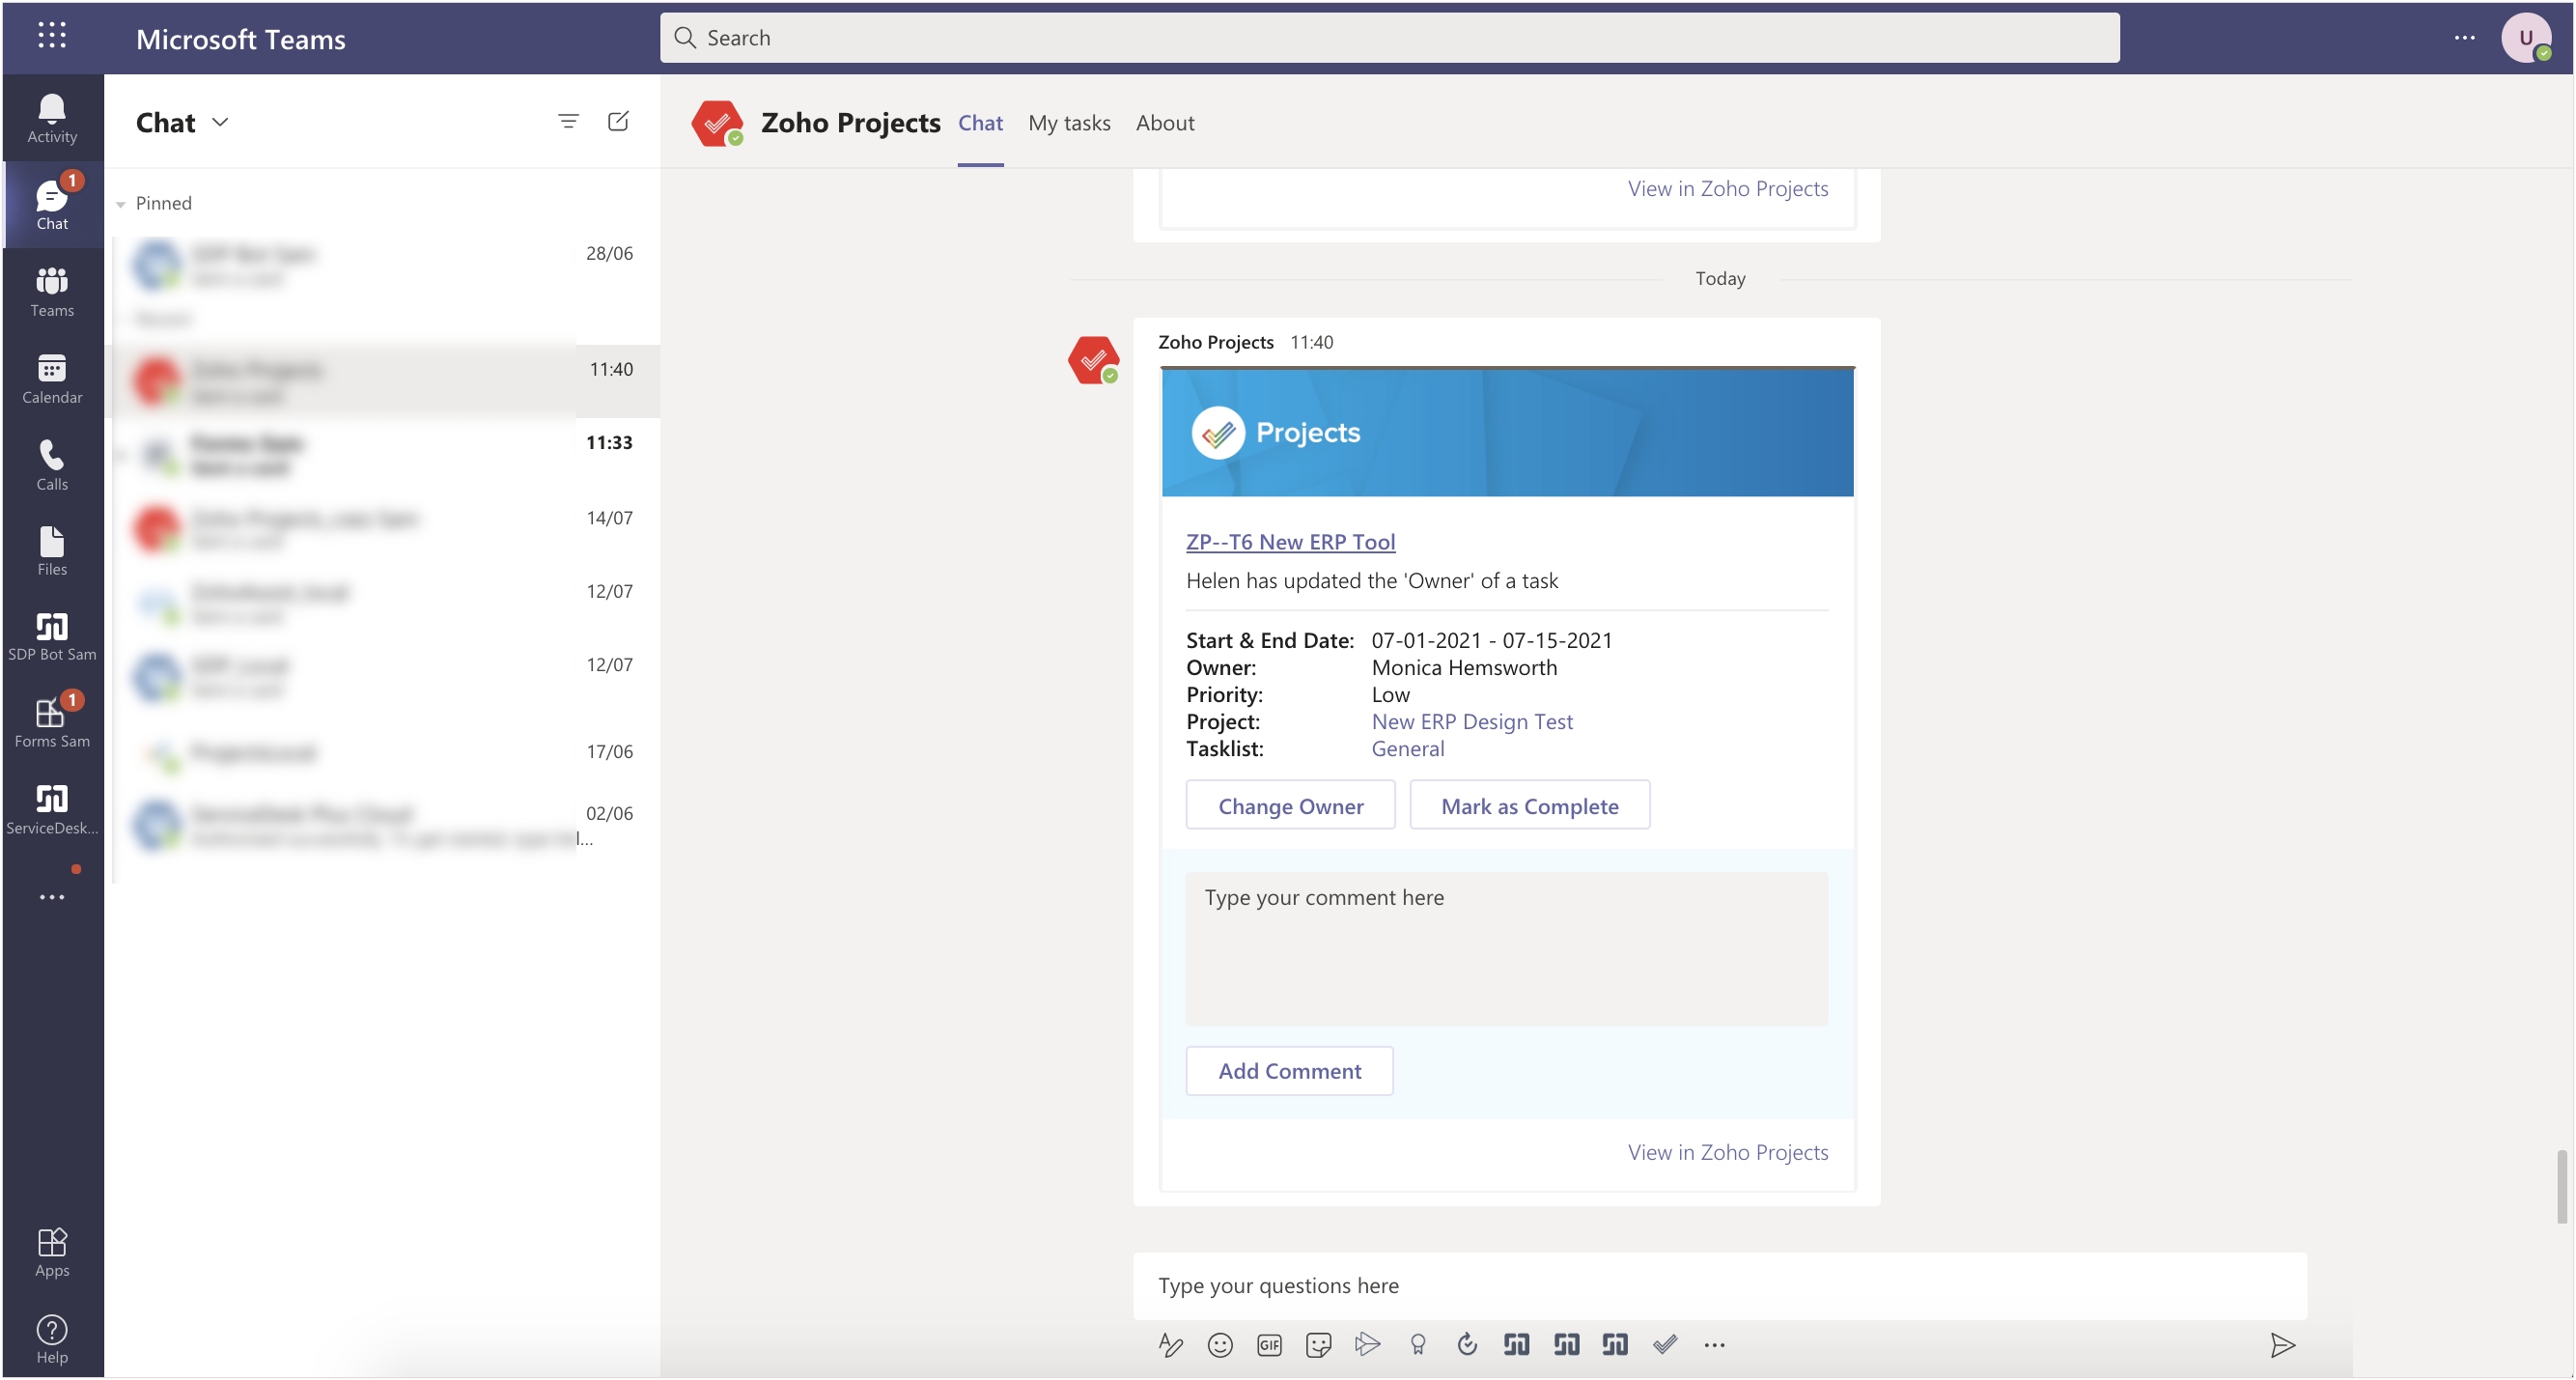This screenshot has height=1380, width=2576.
Task: Open Files in left rail
Action: (52, 551)
